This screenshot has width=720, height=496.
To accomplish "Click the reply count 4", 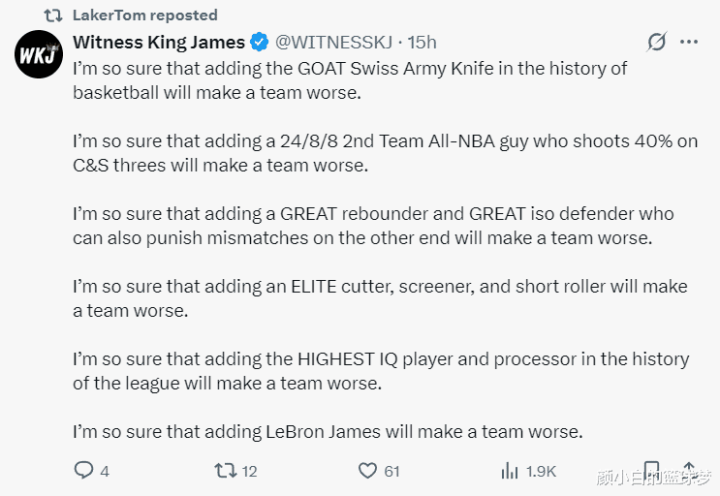I will coord(105,471).
